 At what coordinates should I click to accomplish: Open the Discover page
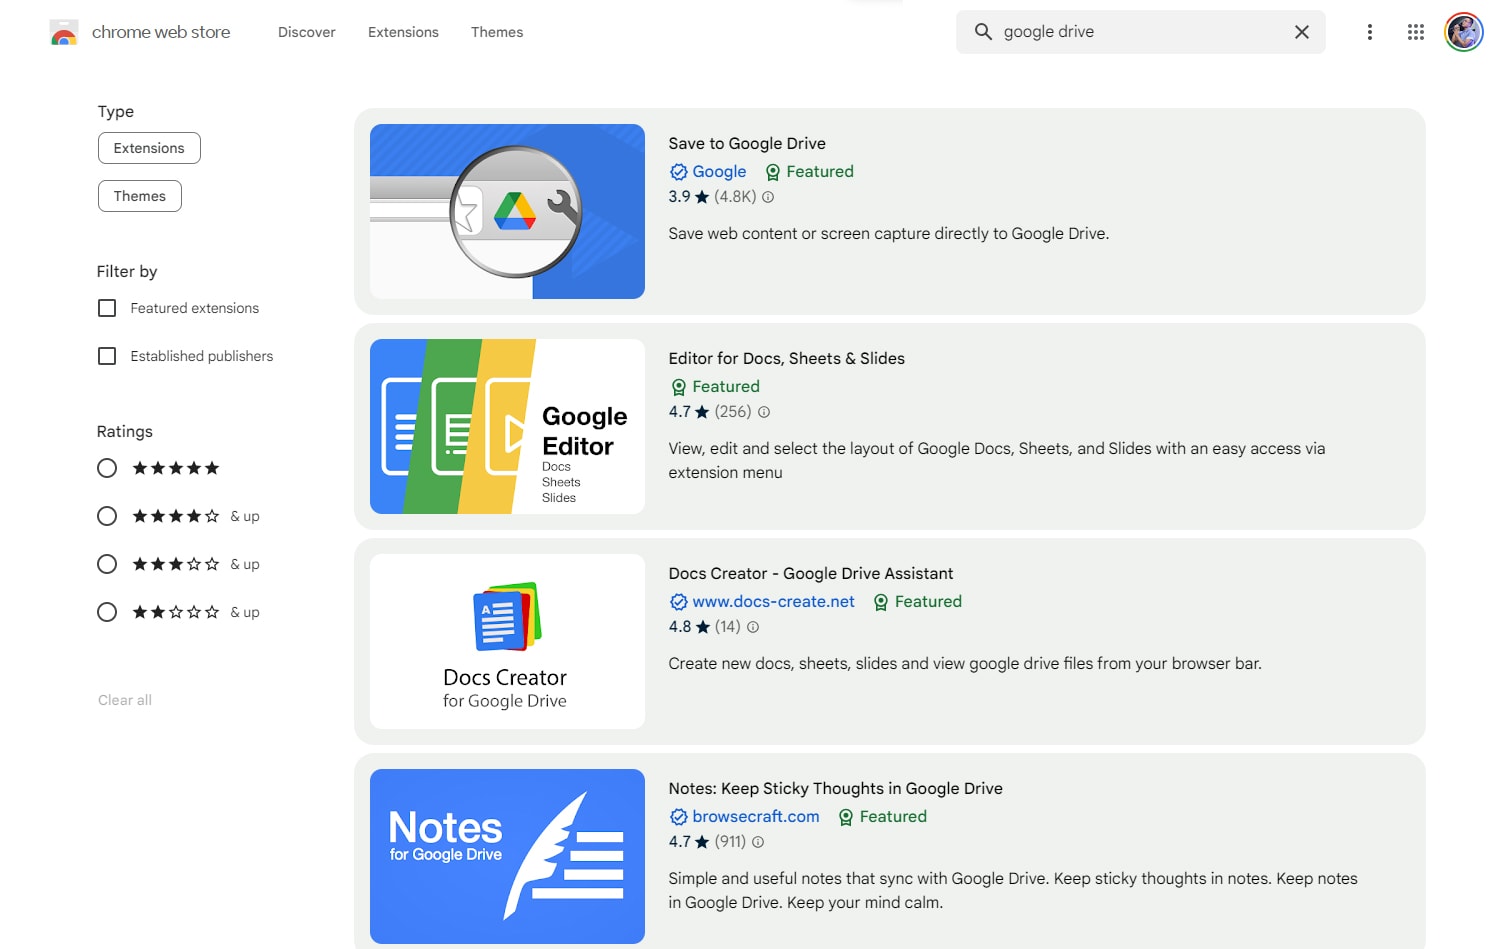click(306, 31)
